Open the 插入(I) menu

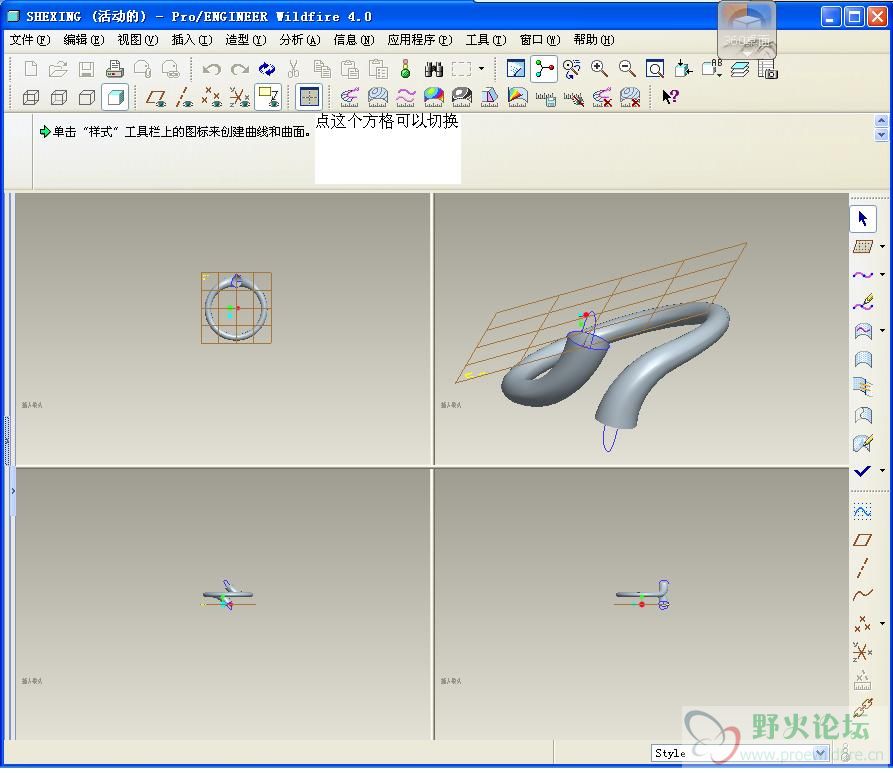(x=192, y=40)
